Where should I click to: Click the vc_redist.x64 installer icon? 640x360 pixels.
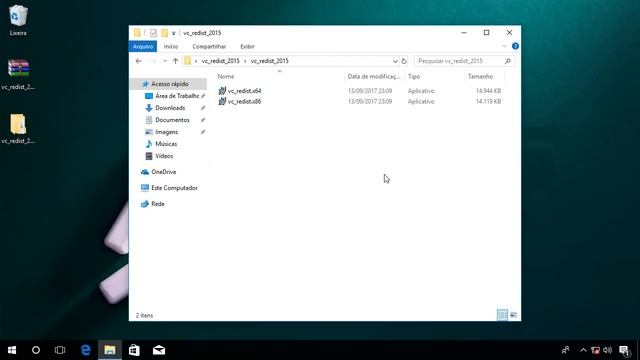(222, 91)
